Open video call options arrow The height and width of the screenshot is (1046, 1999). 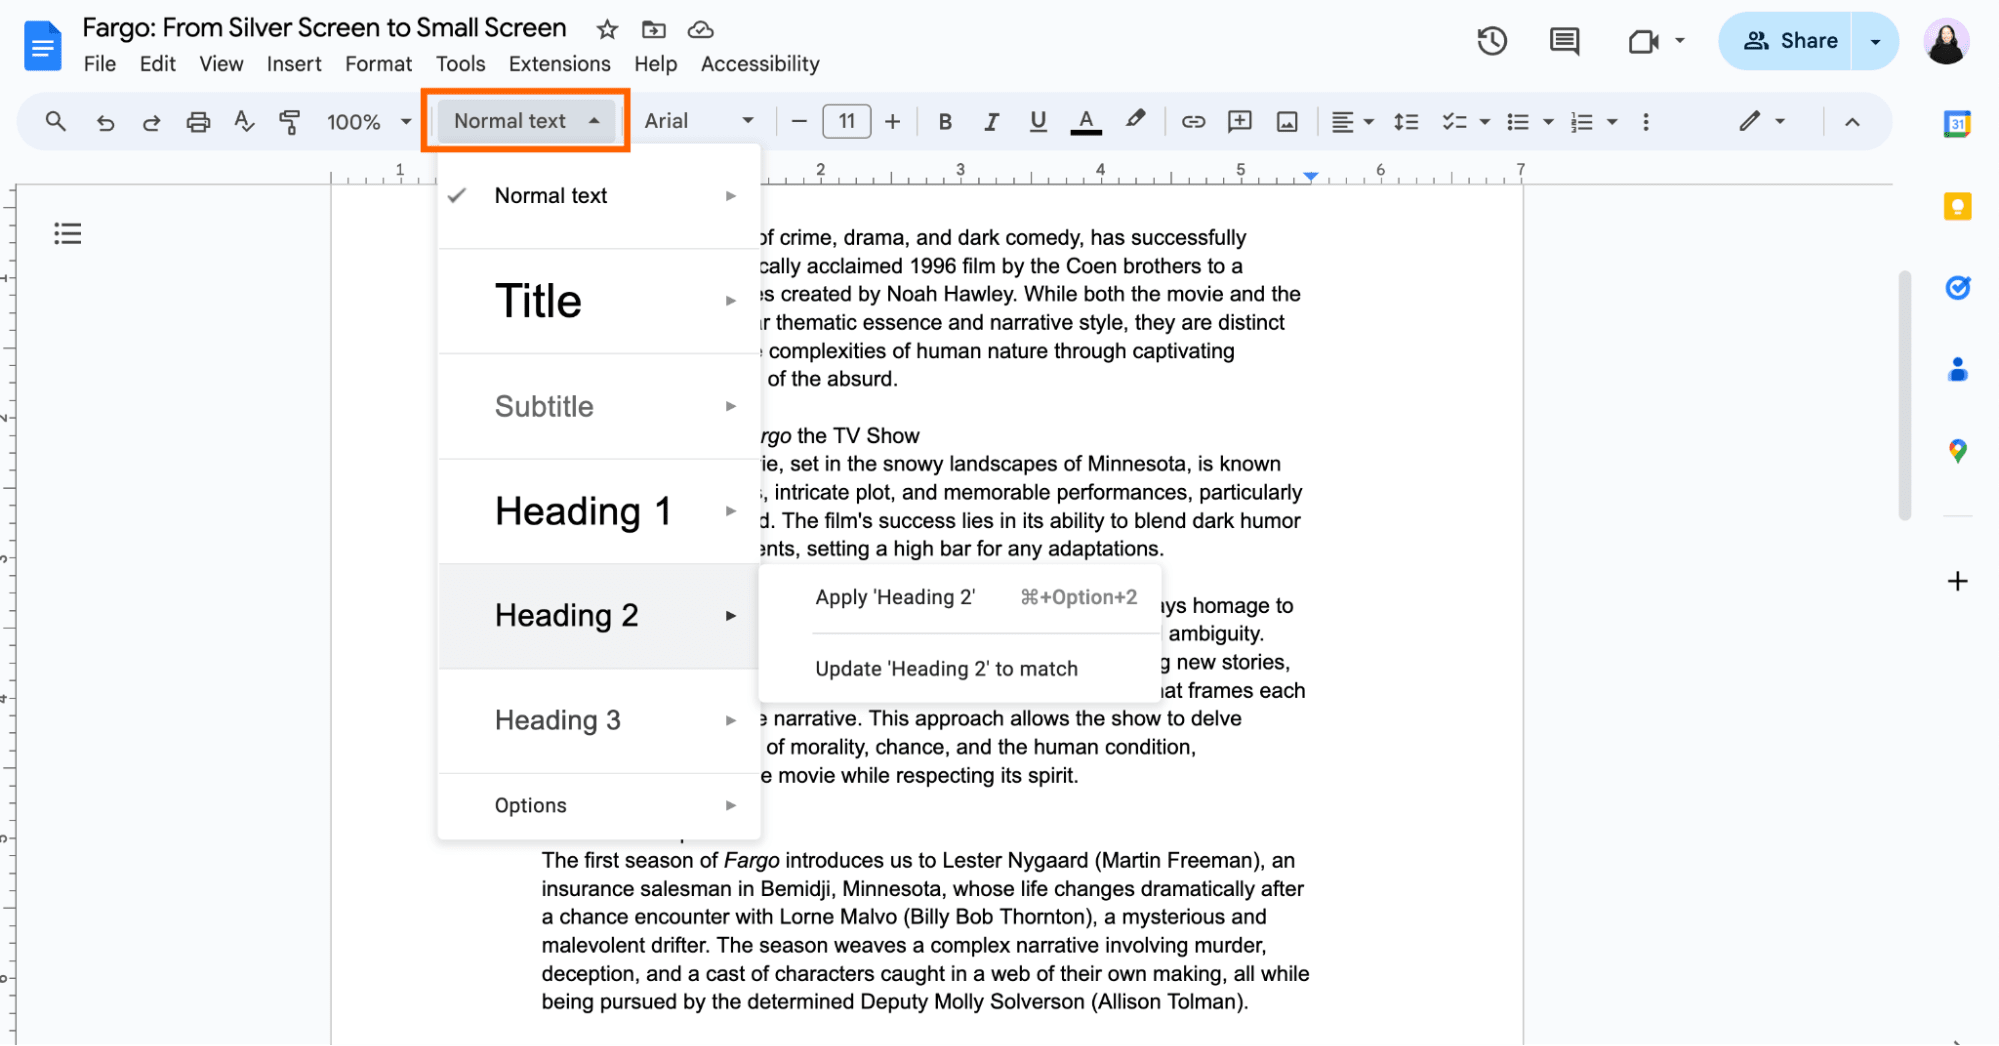(x=1680, y=41)
